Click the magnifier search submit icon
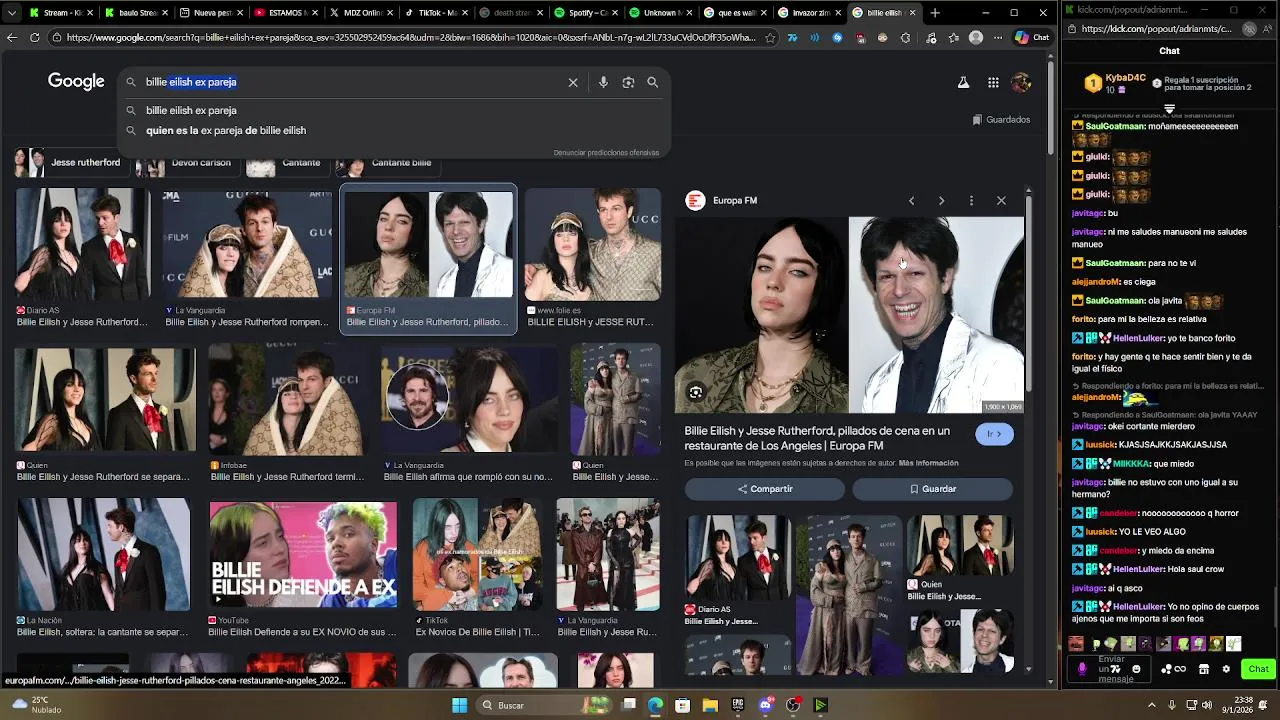Image resolution: width=1280 pixels, height=720 pixels. 653,82
